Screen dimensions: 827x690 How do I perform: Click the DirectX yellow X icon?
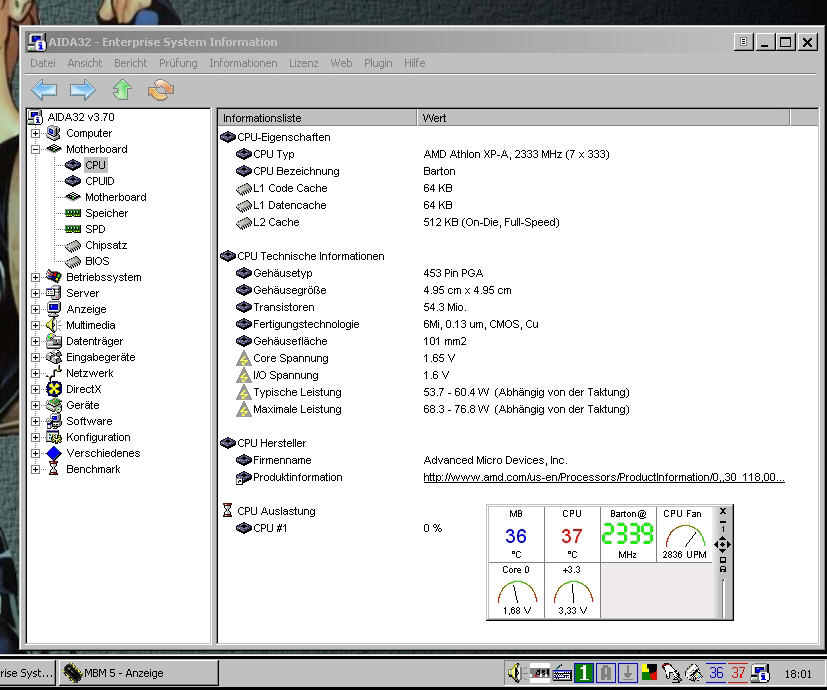(x=54, y=389)
